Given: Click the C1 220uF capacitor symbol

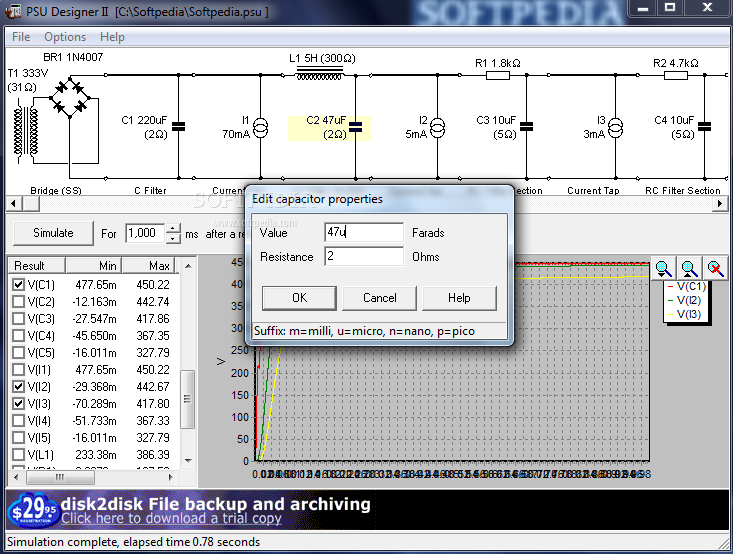Looking at the screenshot, I should point(178,127).
